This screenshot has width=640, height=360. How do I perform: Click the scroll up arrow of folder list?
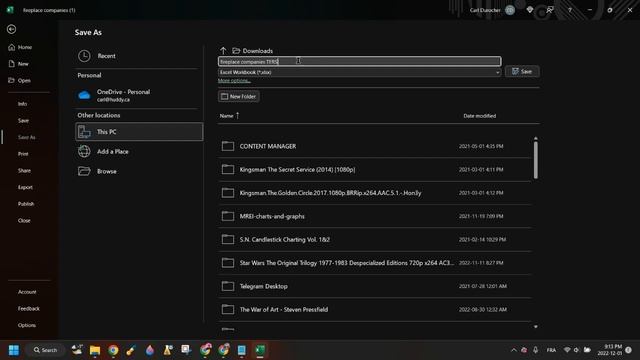point(536,138)
